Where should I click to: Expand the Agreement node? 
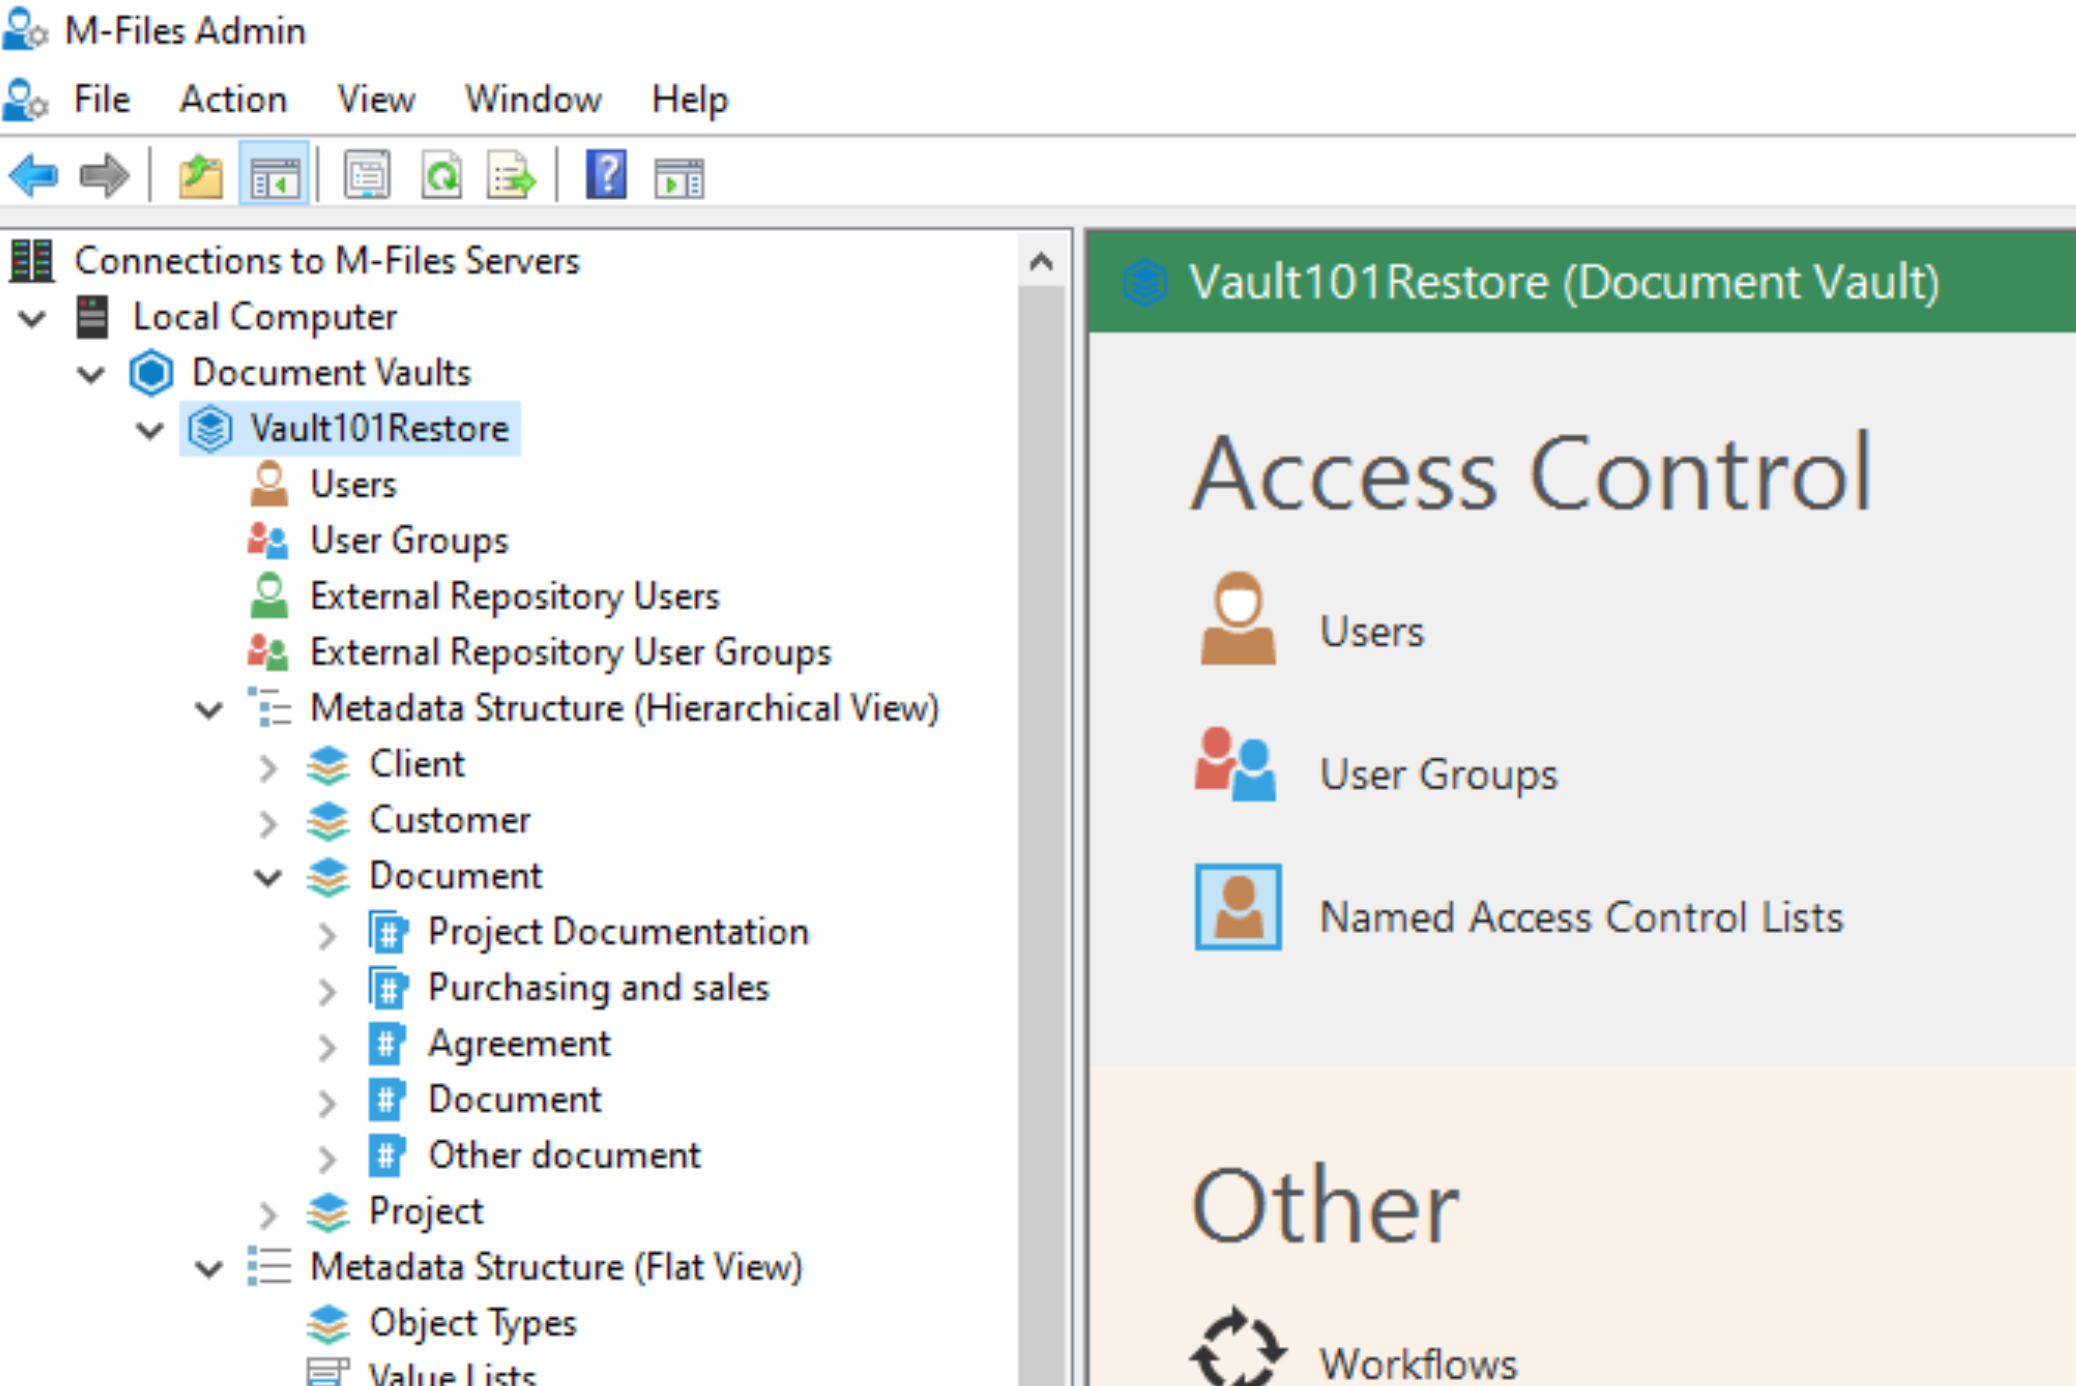[326, 1047]
